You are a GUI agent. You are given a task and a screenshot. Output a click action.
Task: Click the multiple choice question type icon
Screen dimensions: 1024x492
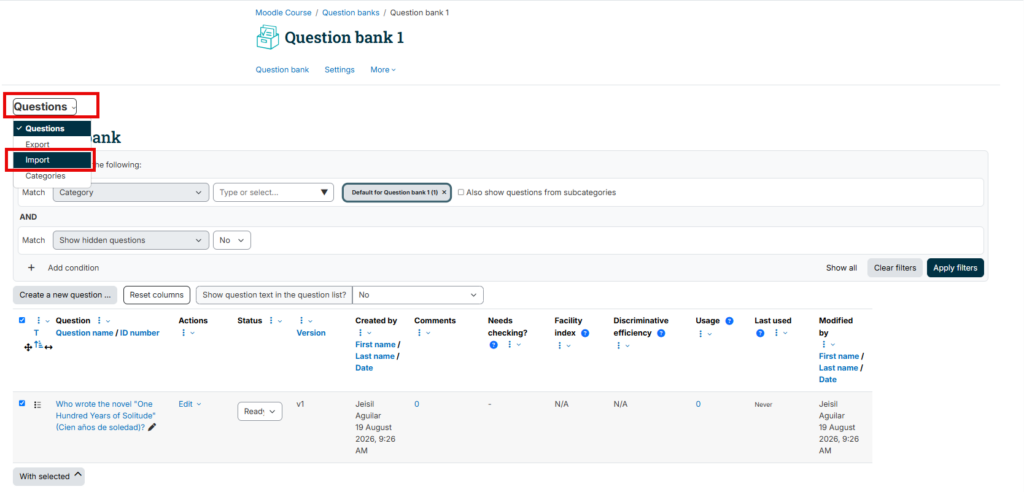tap(37, 405)
